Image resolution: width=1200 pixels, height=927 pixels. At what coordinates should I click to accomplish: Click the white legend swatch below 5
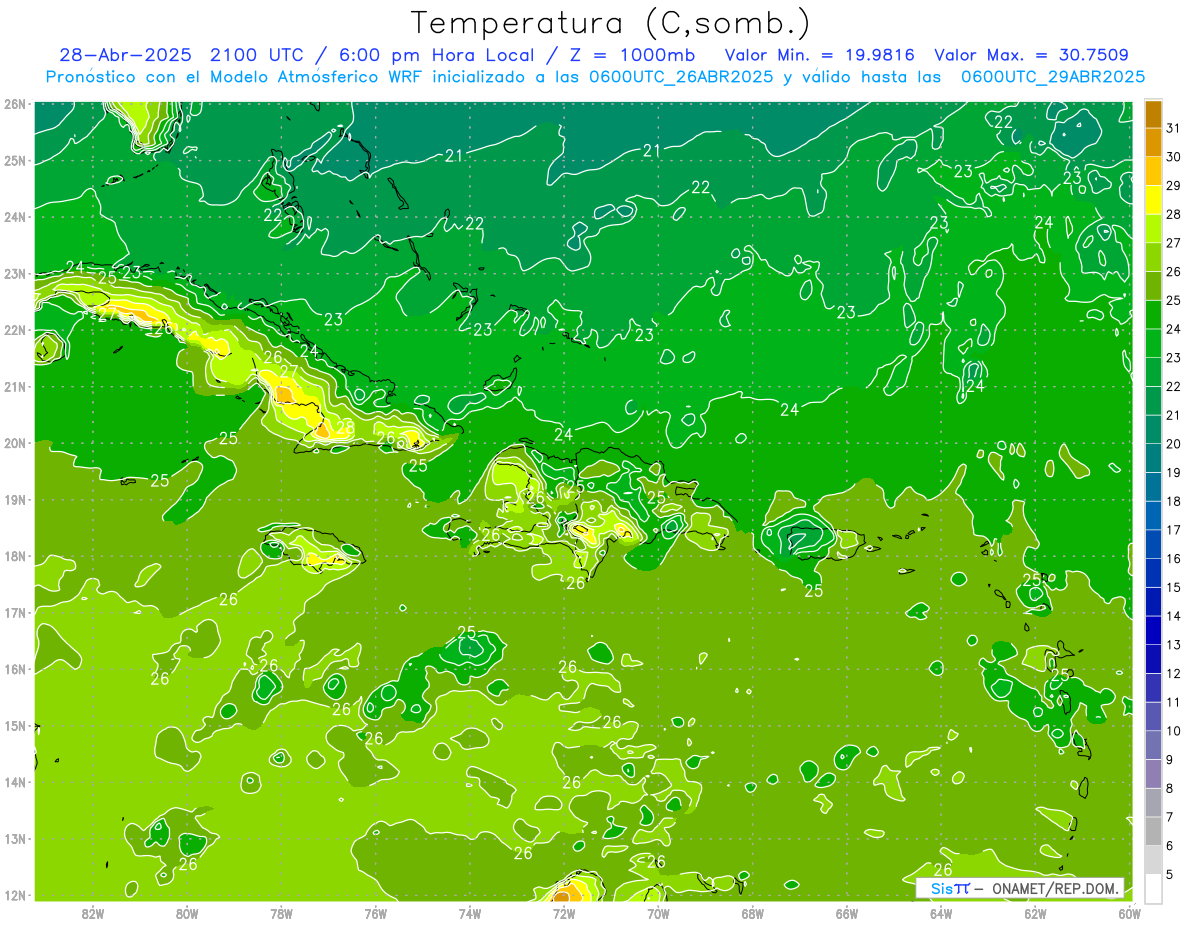pos(1153,888)
